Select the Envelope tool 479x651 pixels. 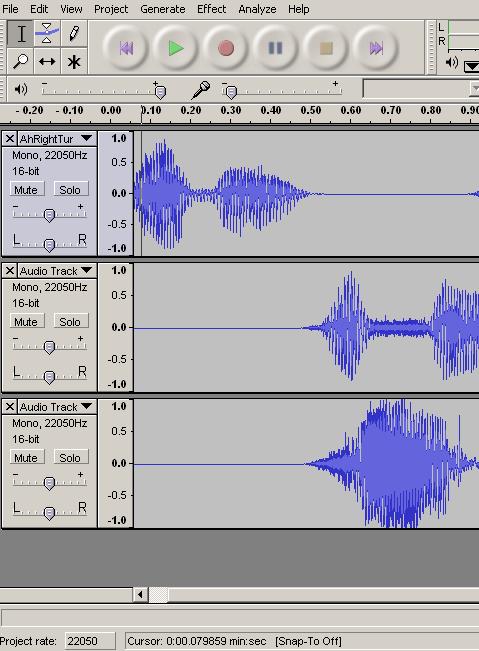(x=47, y=33)
